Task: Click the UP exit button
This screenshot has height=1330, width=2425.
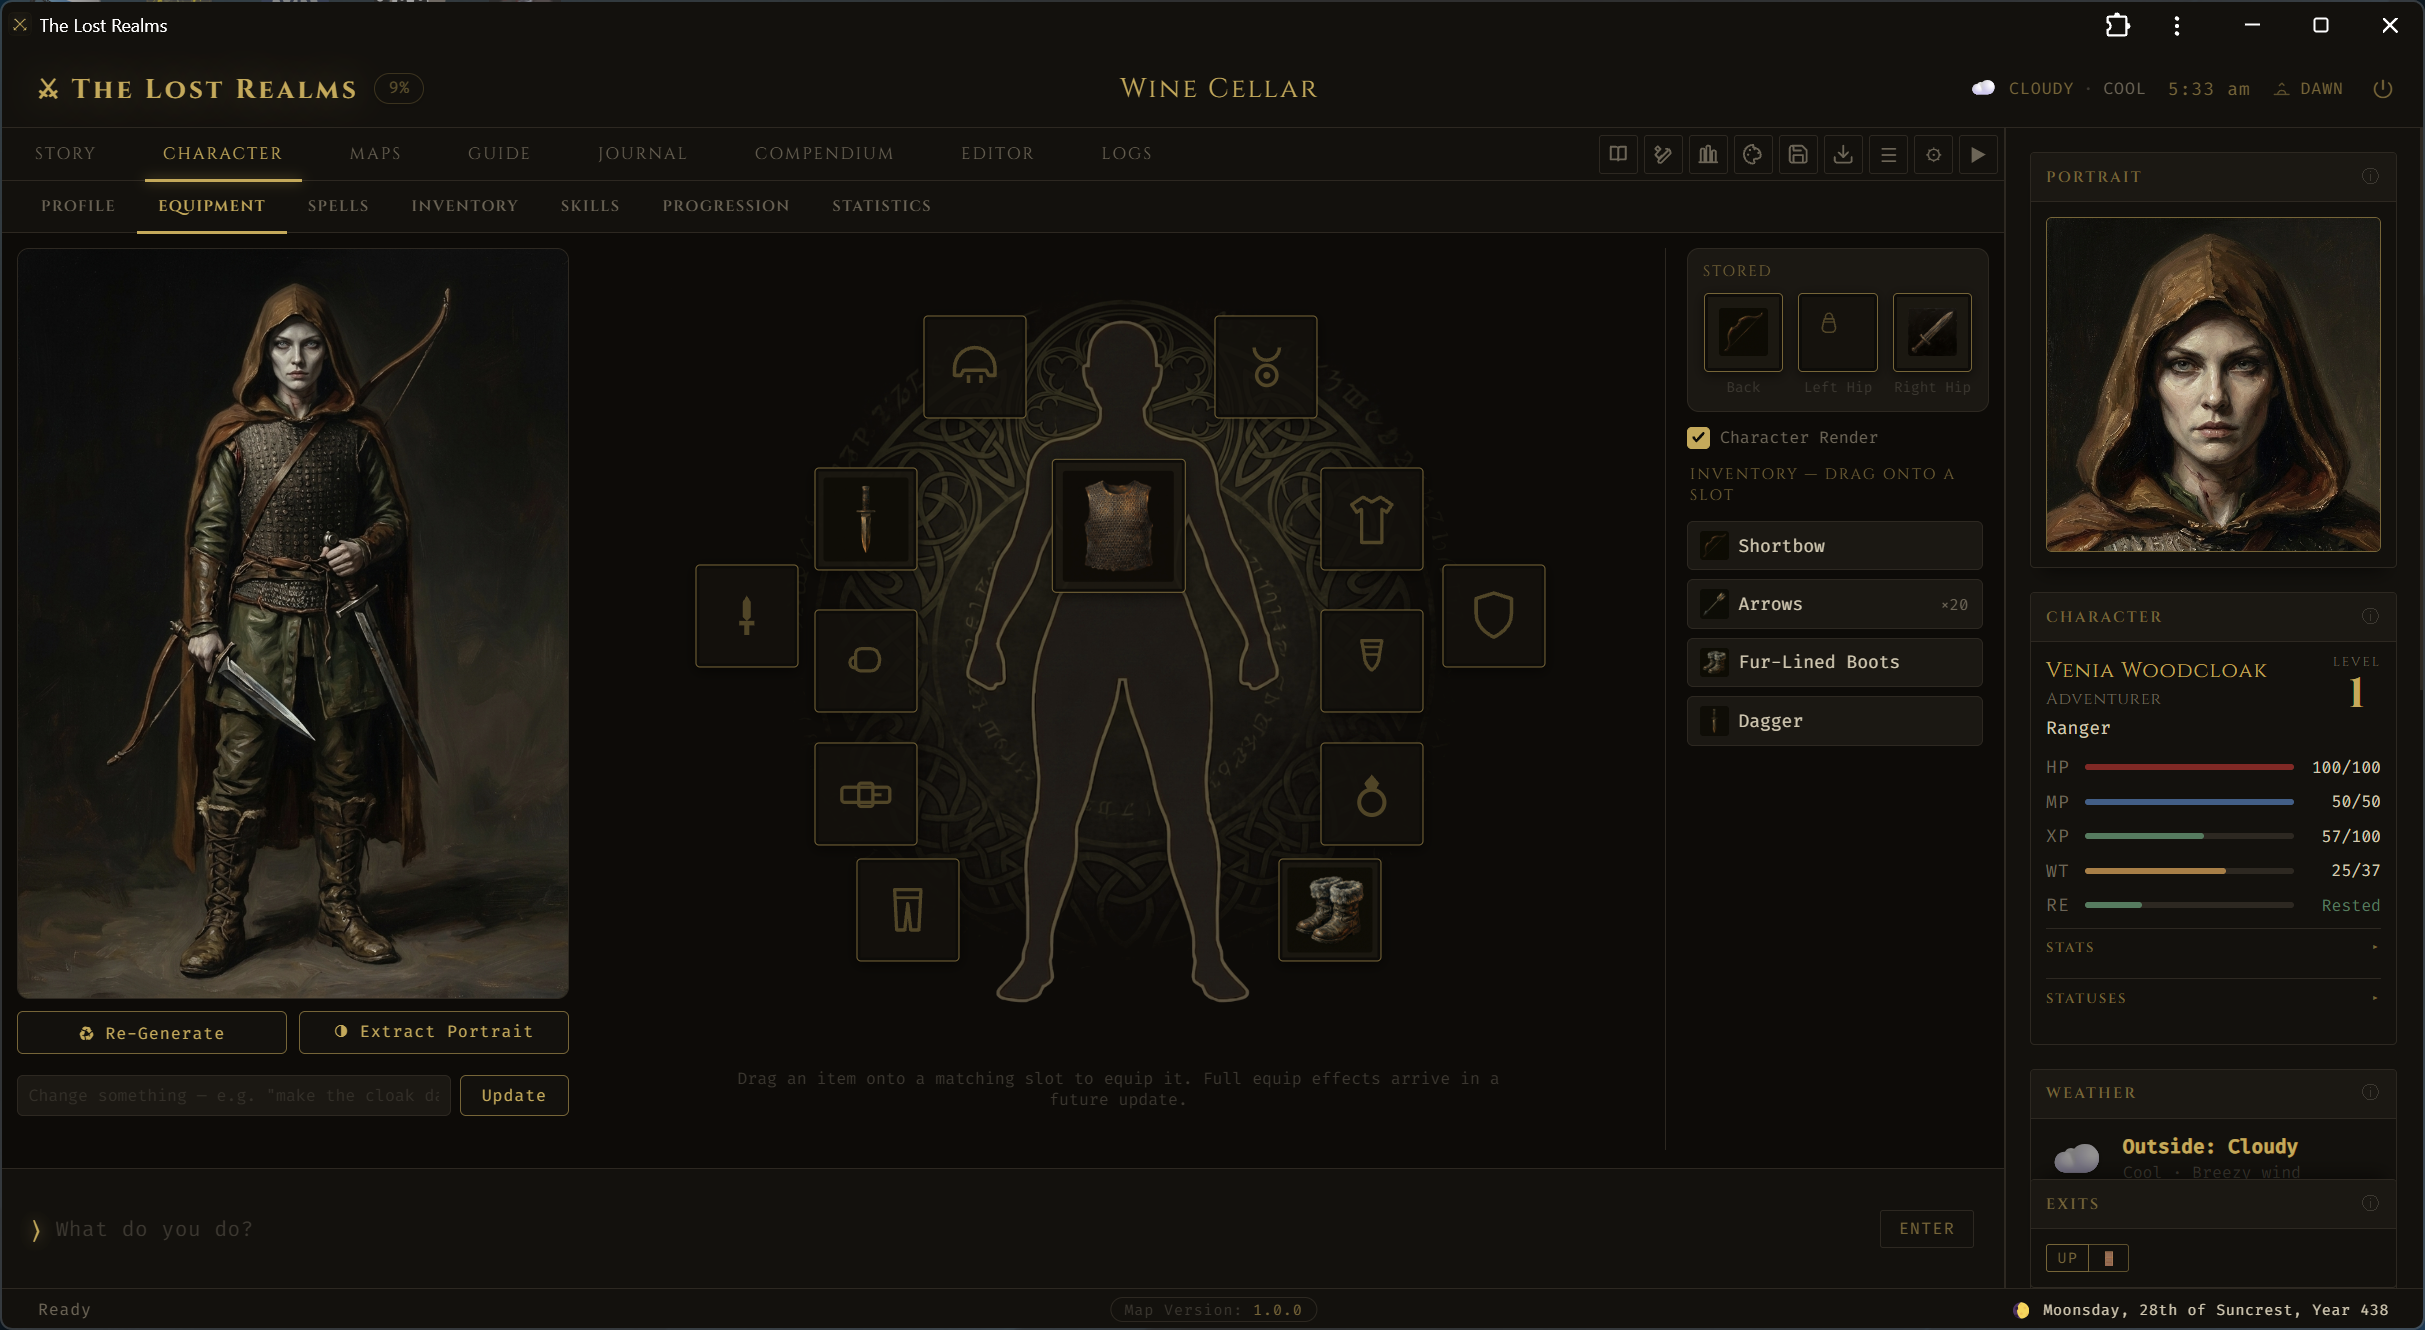Action: click(2067, 1257)
